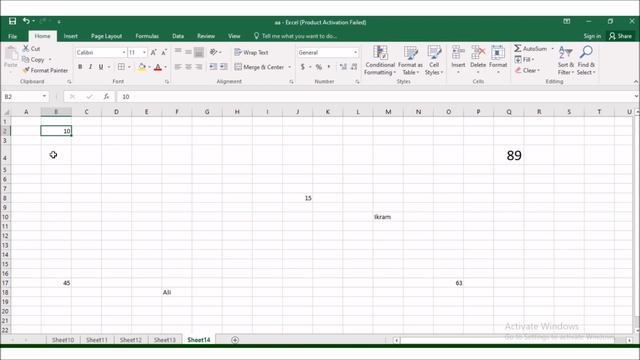Decrease the font size
Image resolution: width=640 pixels, height=360 pixels.
click(x=164, y=52)
